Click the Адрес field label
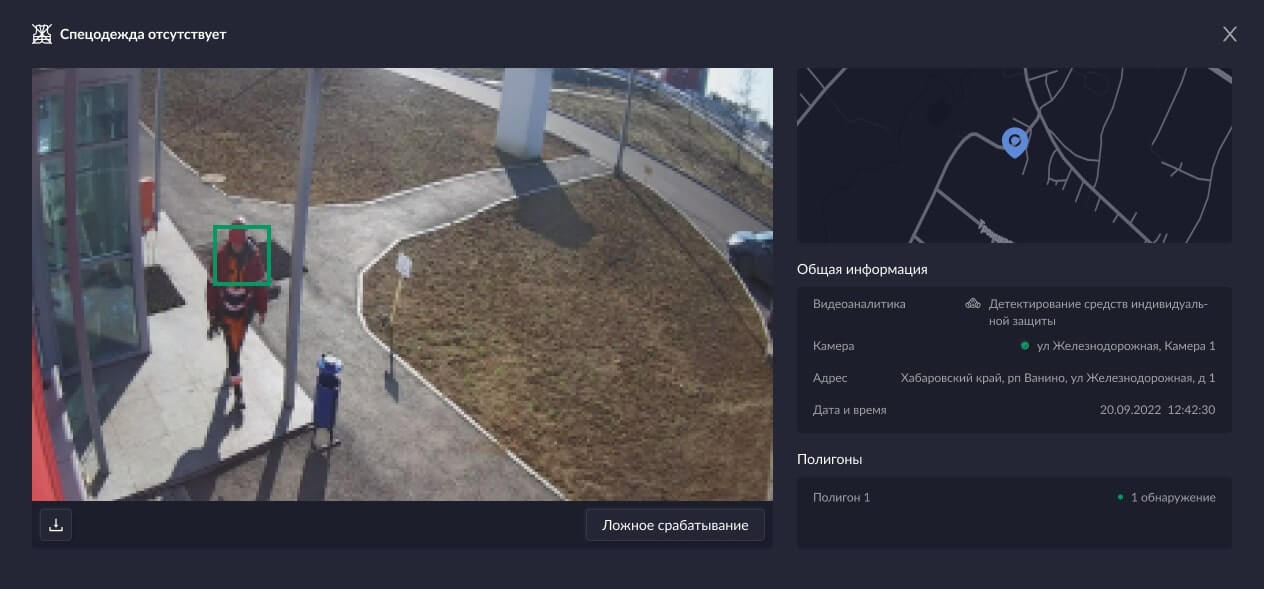The height and width of the screenshot is (589, 1264). point(830,378)
